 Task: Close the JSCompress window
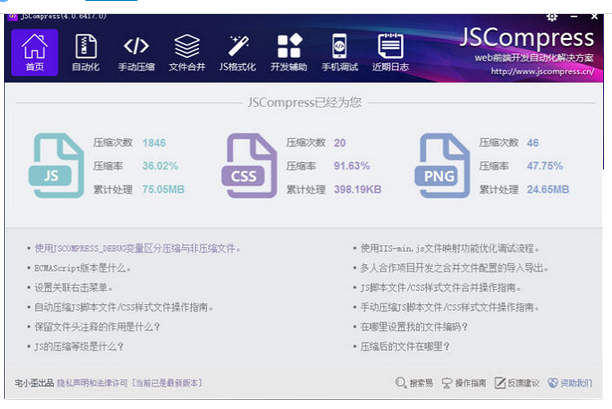[594, 17]
